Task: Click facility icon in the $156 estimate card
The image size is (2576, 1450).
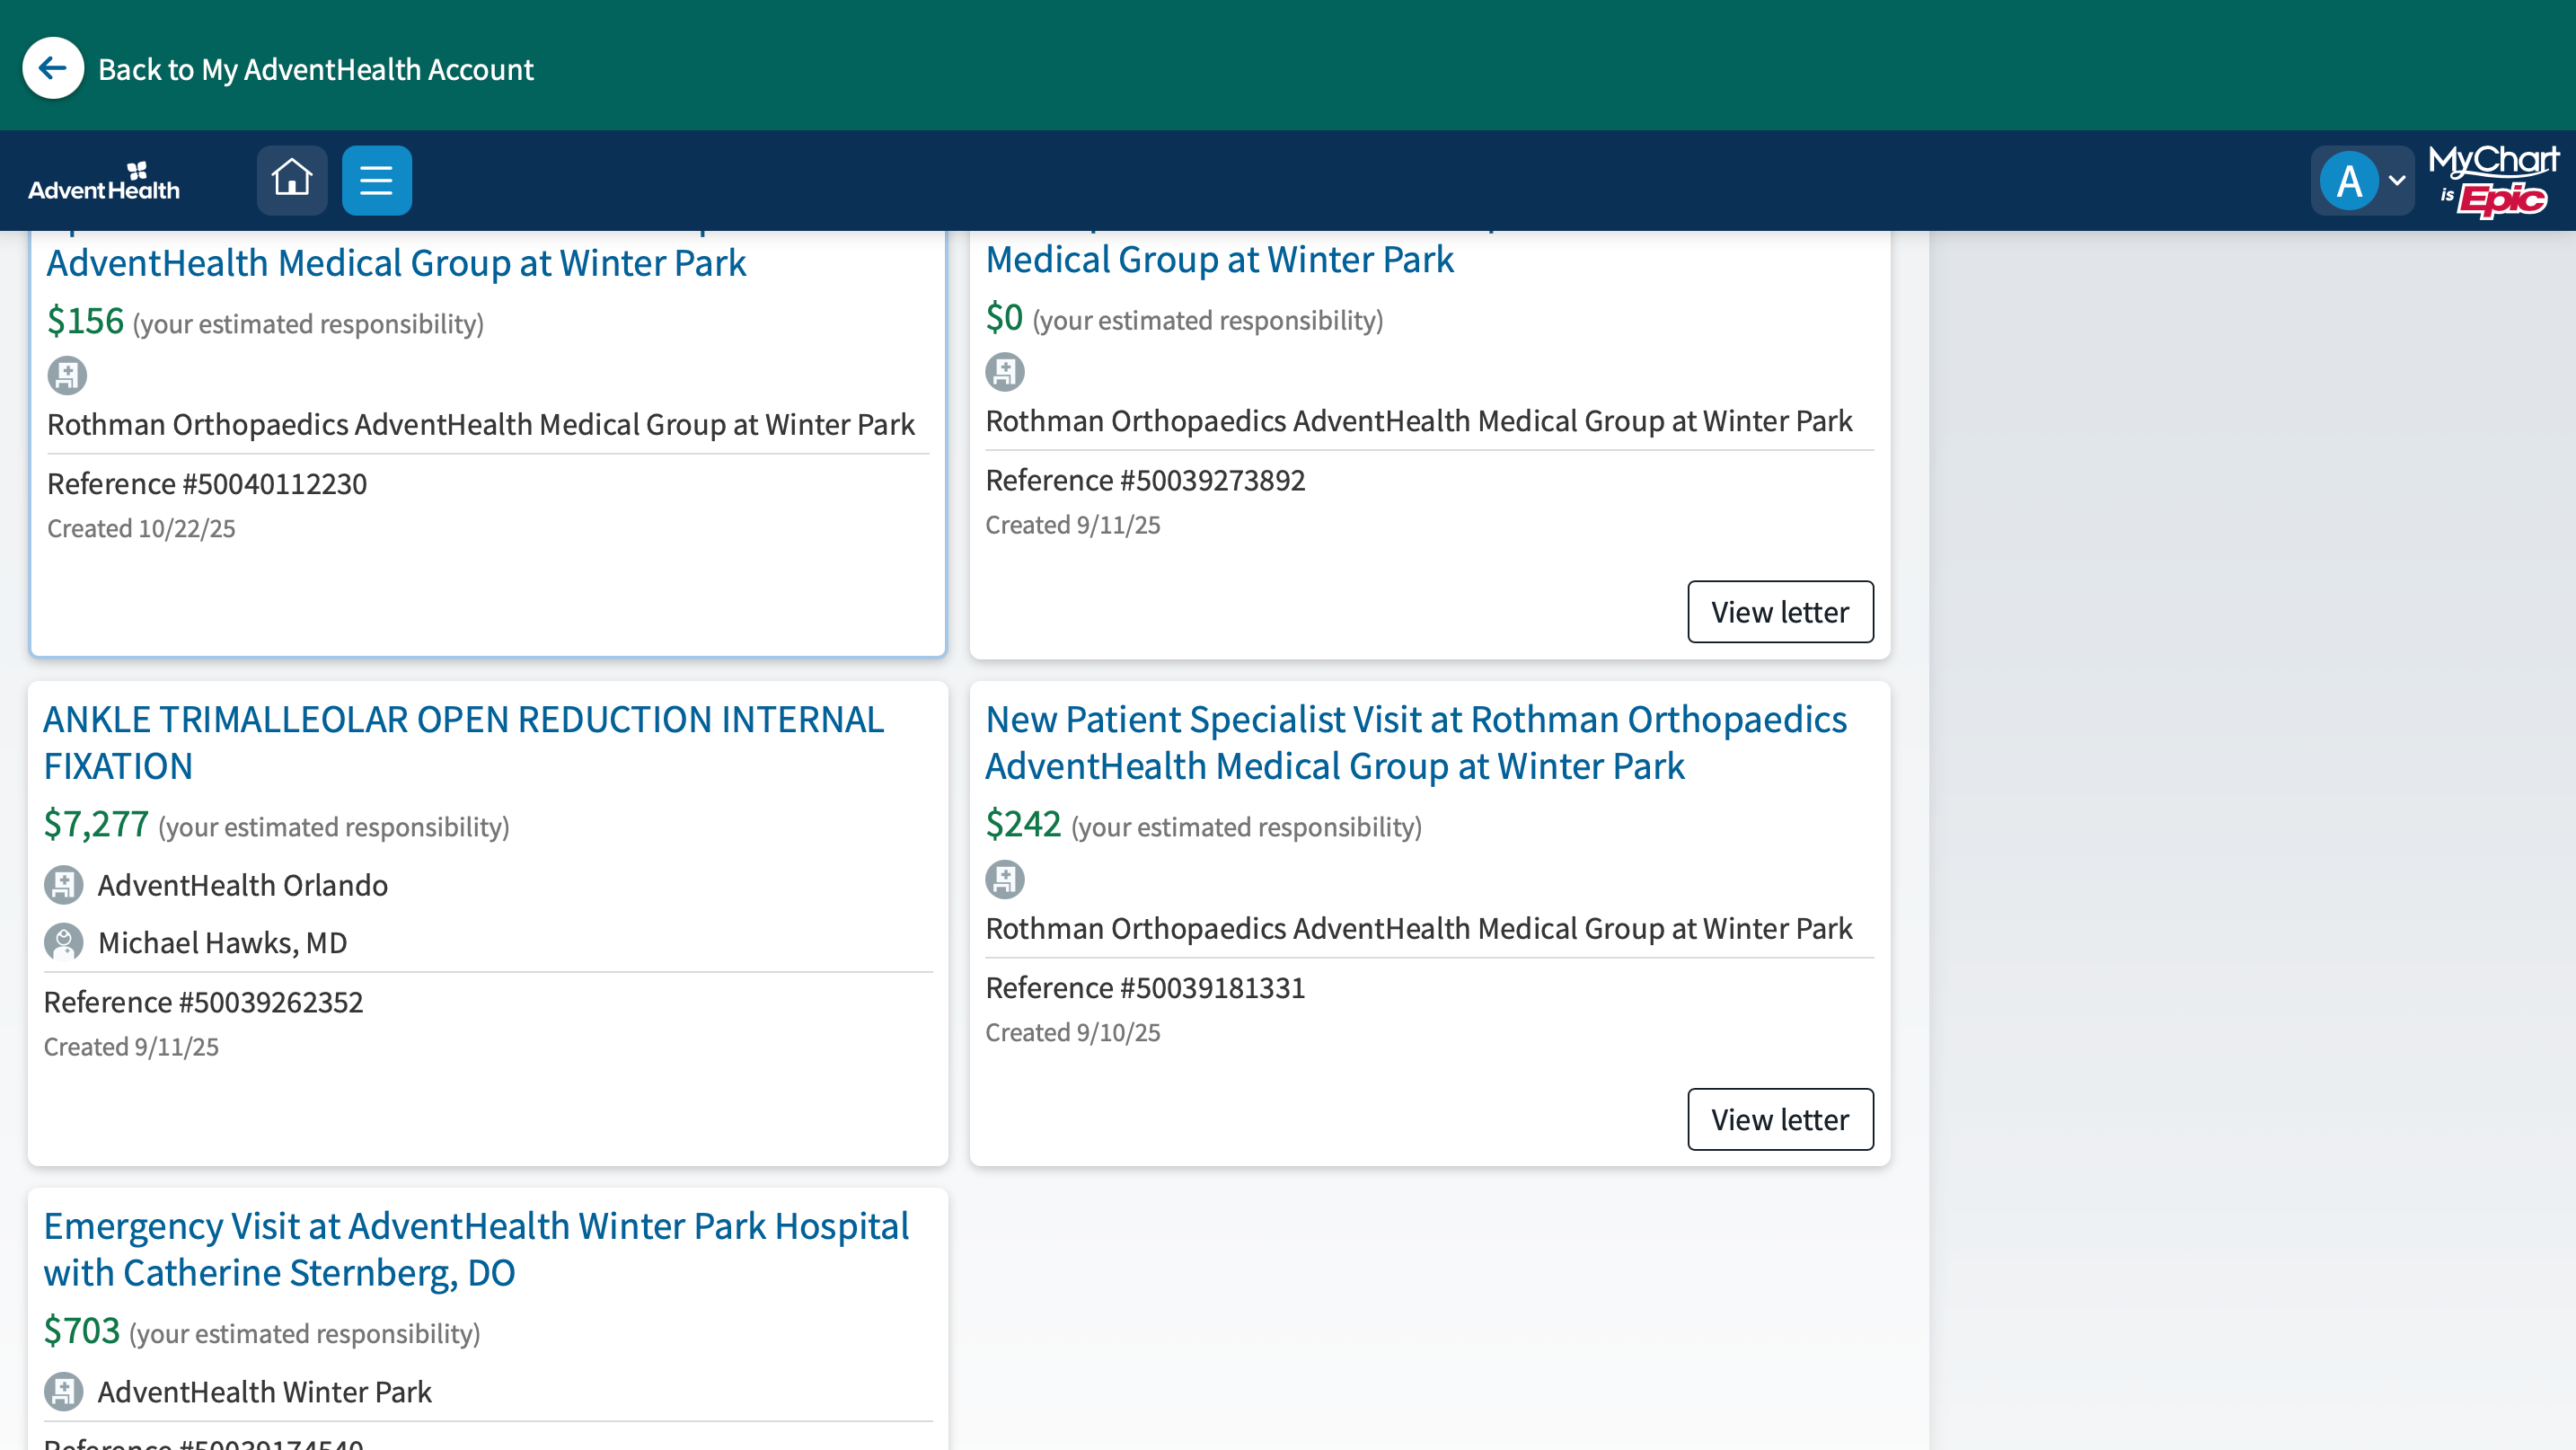Action: coord(67,376)
